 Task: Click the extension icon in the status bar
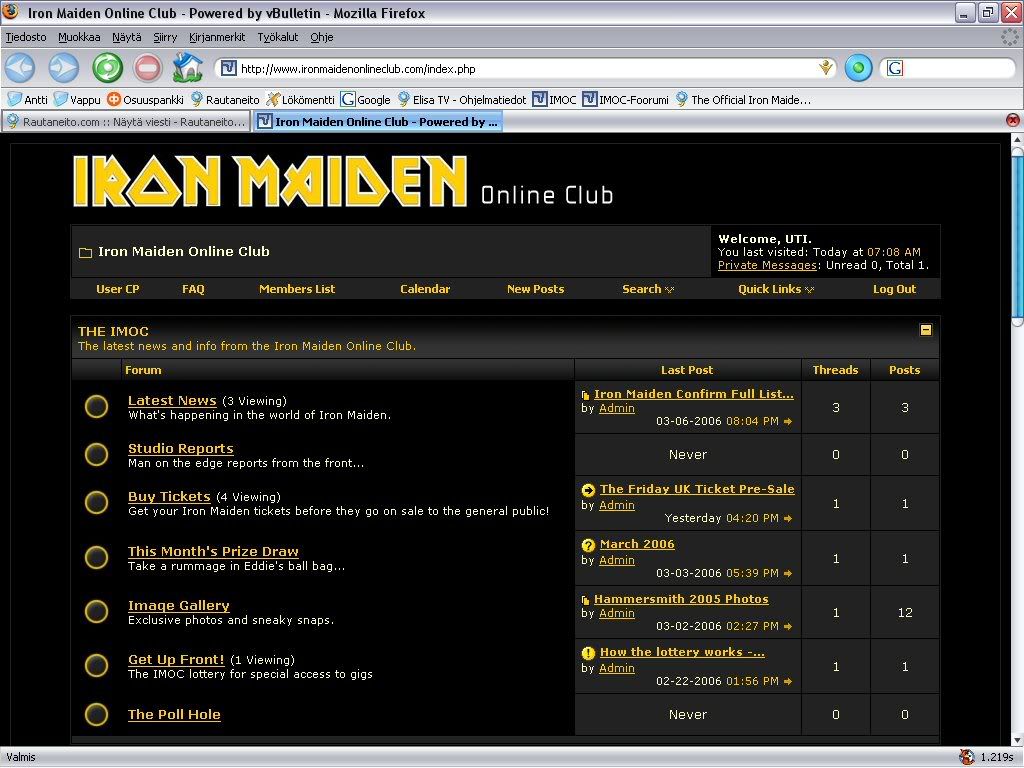(x=967, y=757)
